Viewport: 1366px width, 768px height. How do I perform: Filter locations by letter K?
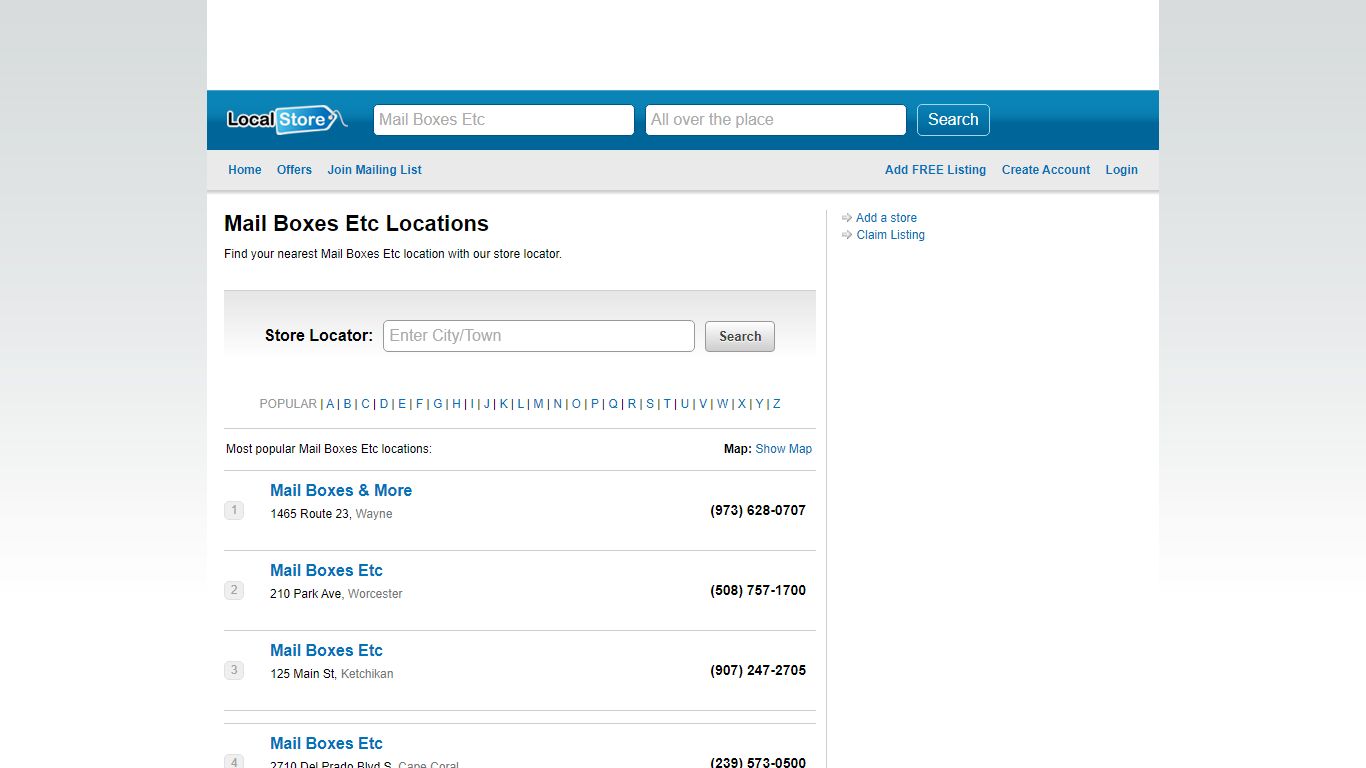click(504, 404)
